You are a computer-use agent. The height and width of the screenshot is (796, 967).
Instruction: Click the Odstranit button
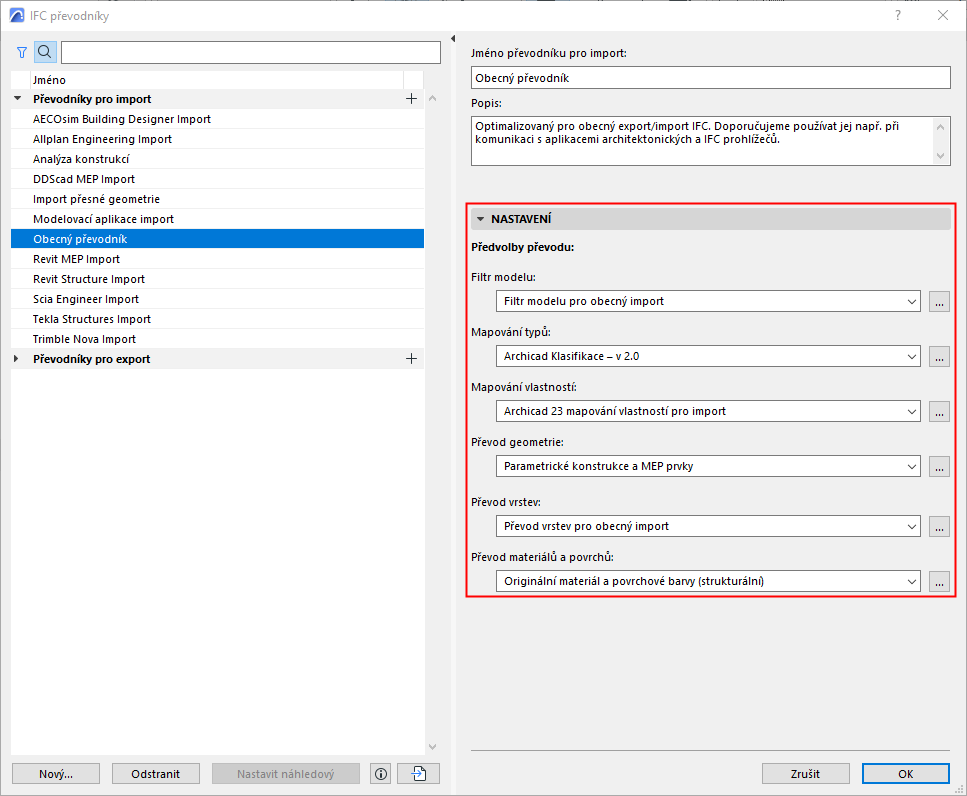(155, 774)
